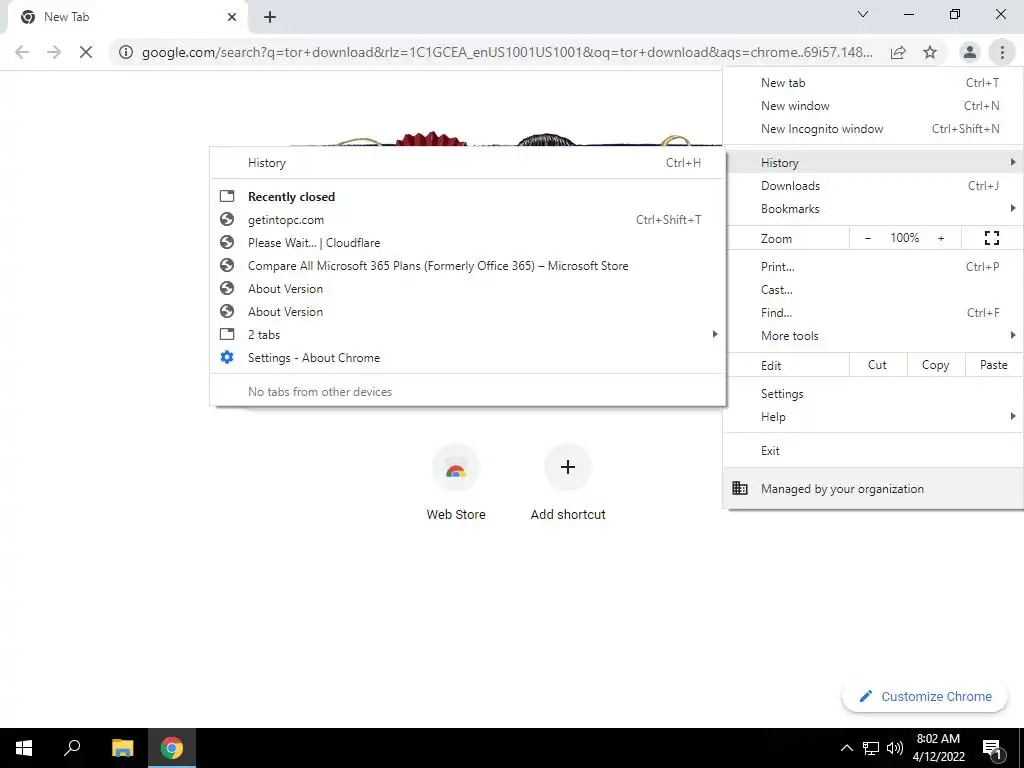The width and height of the screenshot is (1024, 768).
Task: Increase zoom with the plus button
Action: [941, 238]
